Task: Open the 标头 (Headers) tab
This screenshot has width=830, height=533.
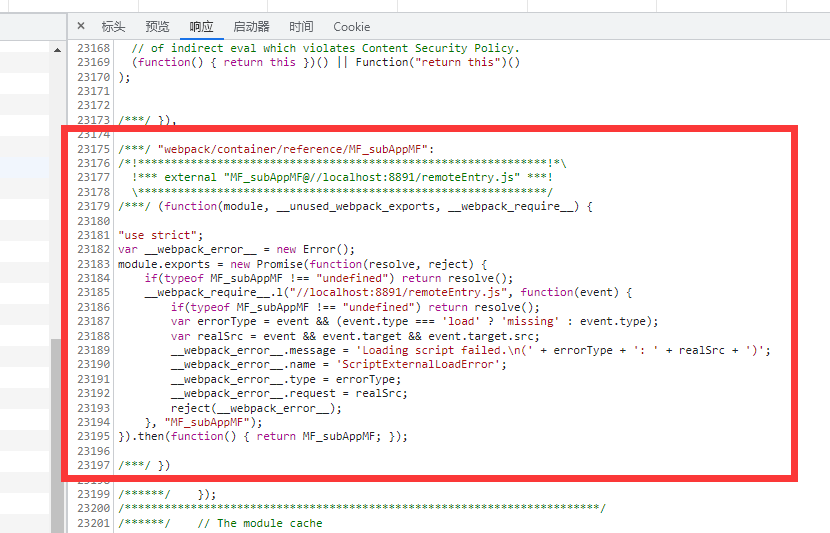Action: tap(113, 26)
